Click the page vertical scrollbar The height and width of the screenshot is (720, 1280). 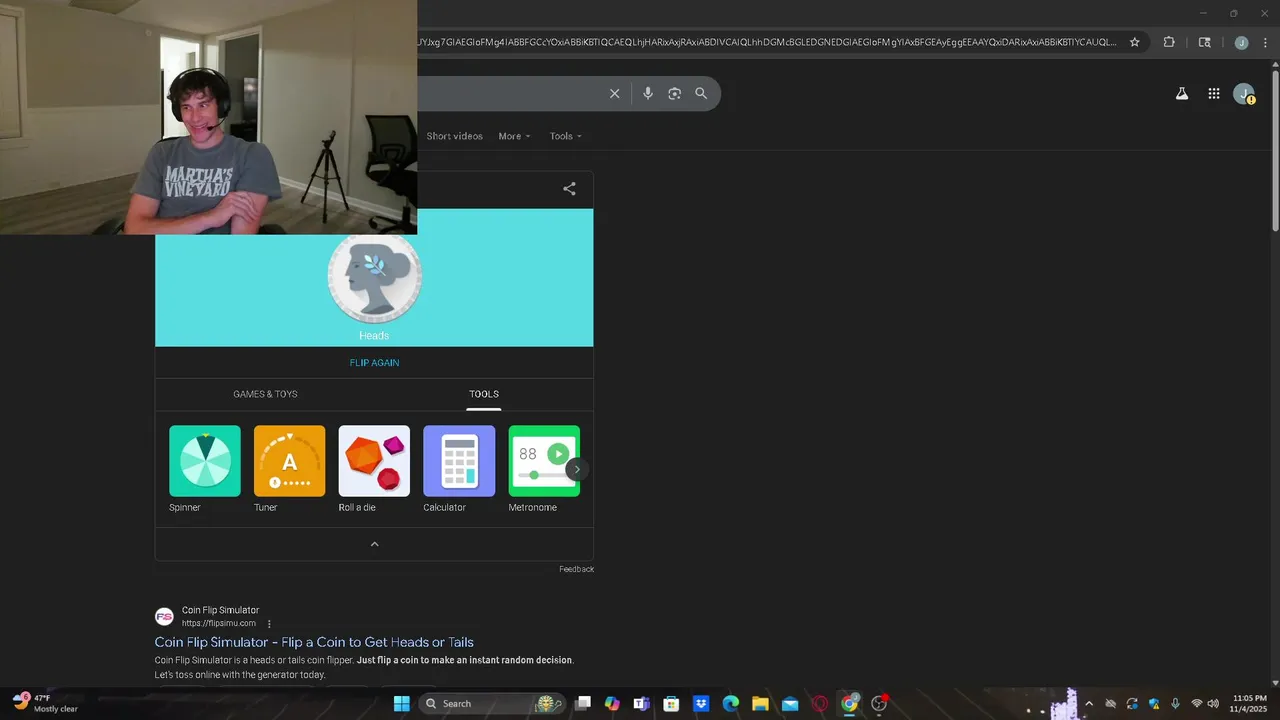coord(1274,150)
